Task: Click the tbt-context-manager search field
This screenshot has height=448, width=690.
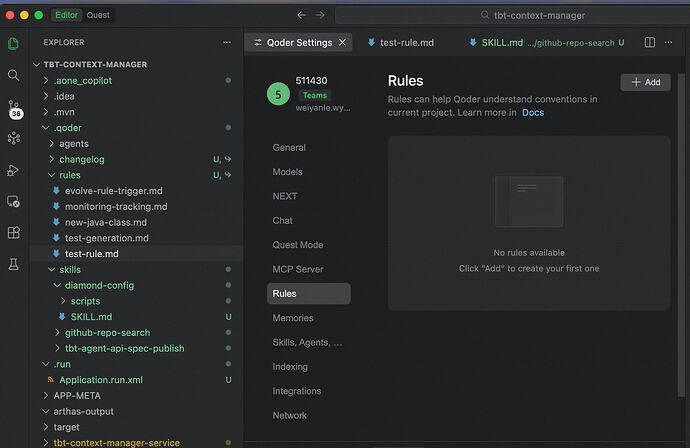Action: click(x=513, y=15)
